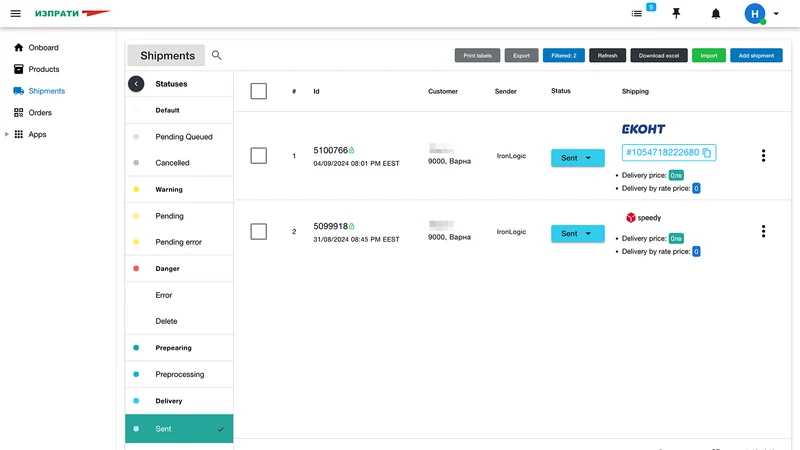Select Pending Queued status filter
The height and width of the screenshot is (450, 800).
[179, 137]
